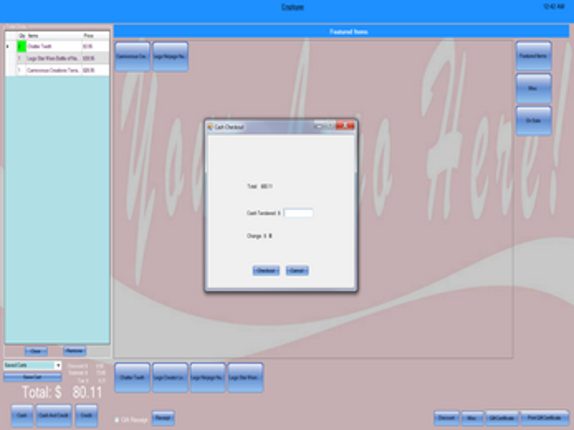Dismiss the dialog with the Cancel button
The width and height of the screenshot is (574, 430).
297,271
